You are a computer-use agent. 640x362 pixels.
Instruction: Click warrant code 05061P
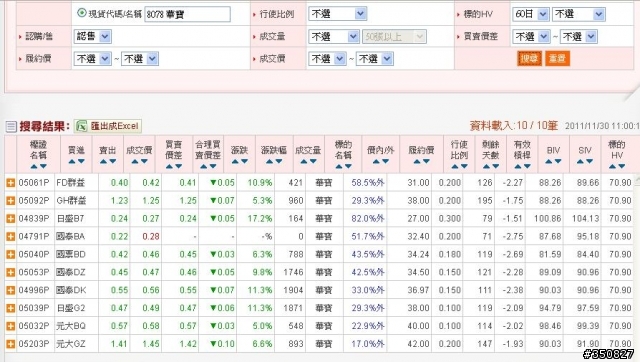point(33,183)
